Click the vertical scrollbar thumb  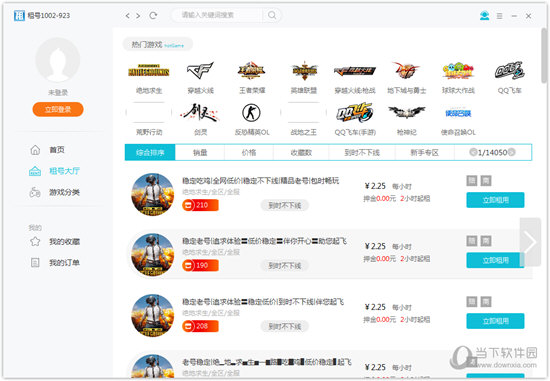coord(544,55)
